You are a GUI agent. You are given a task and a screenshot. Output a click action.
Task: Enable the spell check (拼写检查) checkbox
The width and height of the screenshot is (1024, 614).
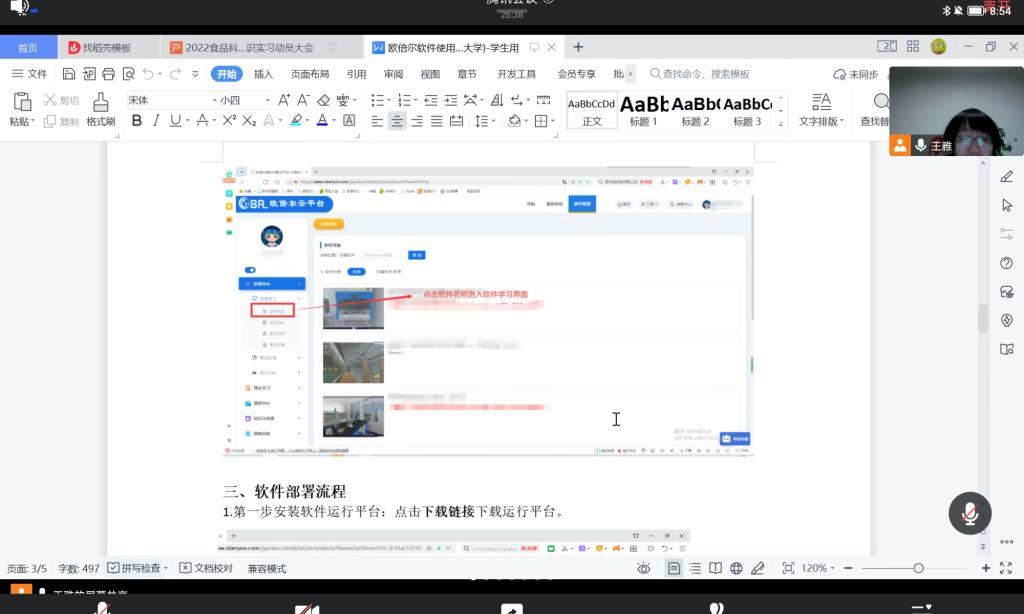[114, 568]
